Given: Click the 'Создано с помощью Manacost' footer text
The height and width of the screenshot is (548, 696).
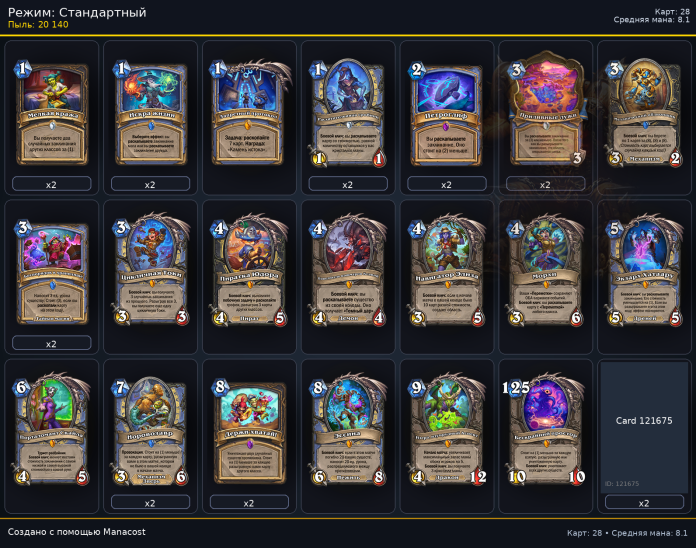Looking at the screenshot, I should coord(76,532).
